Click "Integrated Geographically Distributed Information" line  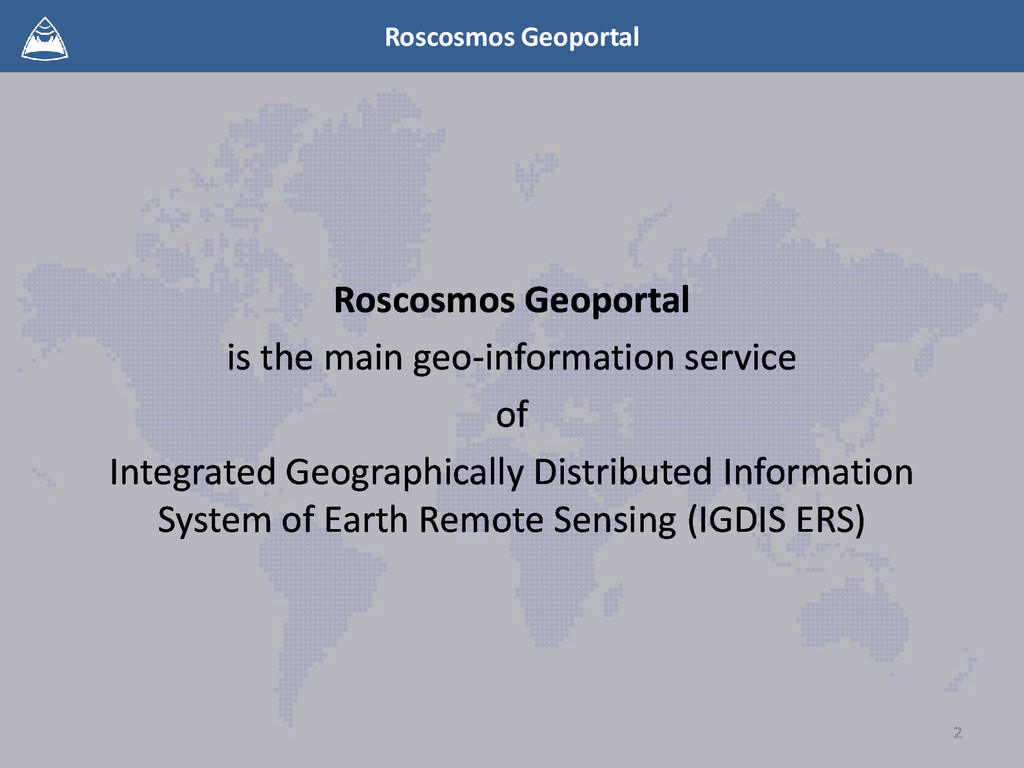click(511, 472)
